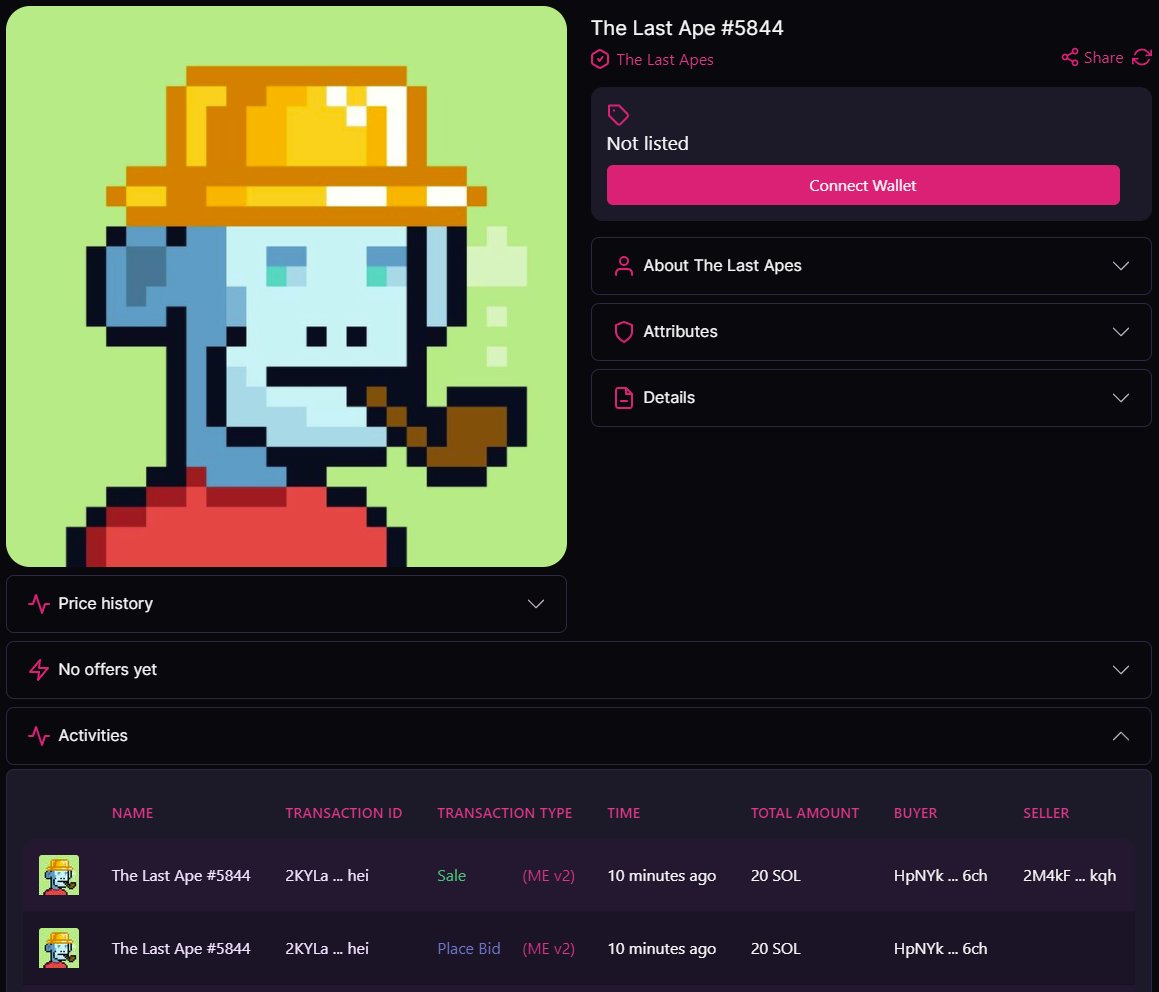Image resolution: width=1159 pixels, height=992 pixels.
Task: Click the document icon beside Details
Action: (x=624, y=398)
